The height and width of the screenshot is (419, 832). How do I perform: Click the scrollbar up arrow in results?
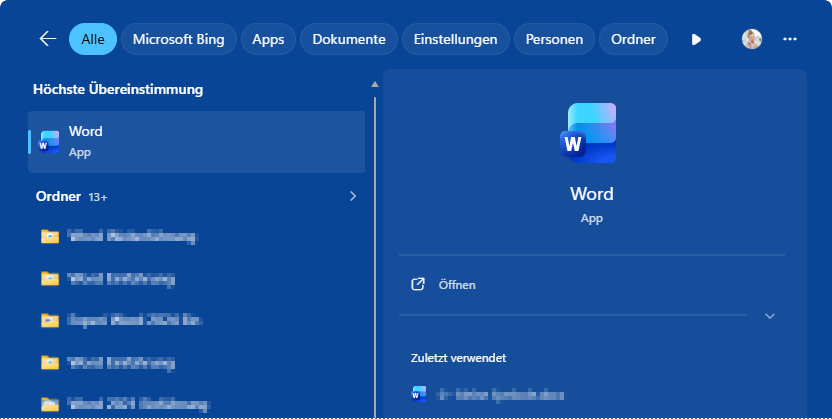tap(375, 84)
